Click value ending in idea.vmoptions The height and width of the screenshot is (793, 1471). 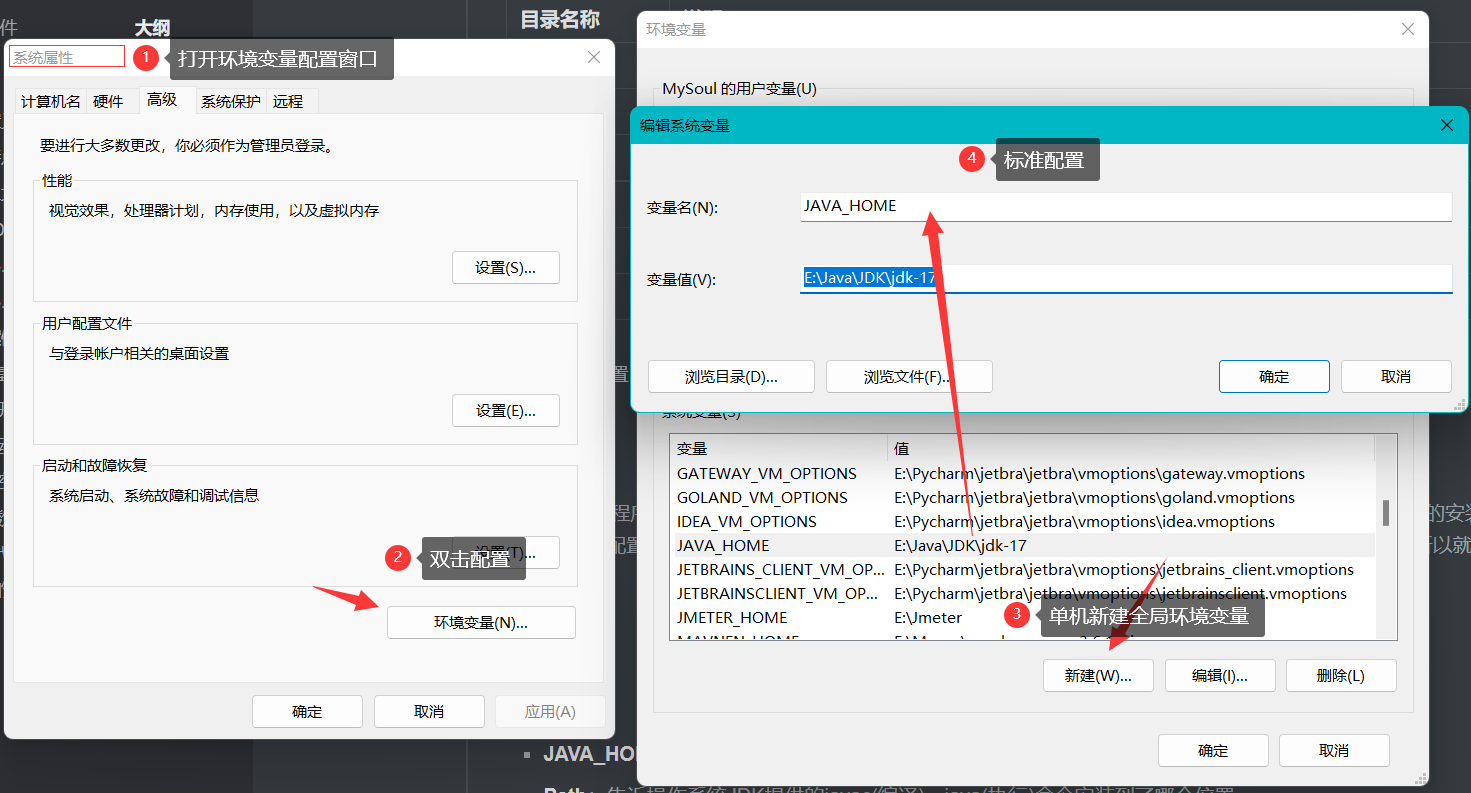click(x=1085, y=521)
